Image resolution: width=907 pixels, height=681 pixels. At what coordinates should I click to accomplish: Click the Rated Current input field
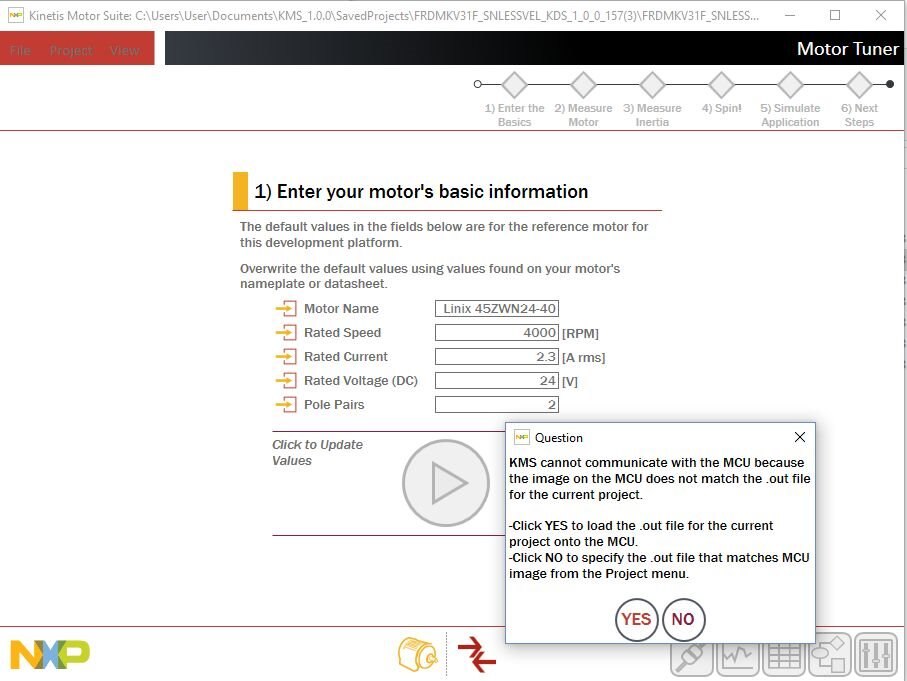tap(497, 356)
